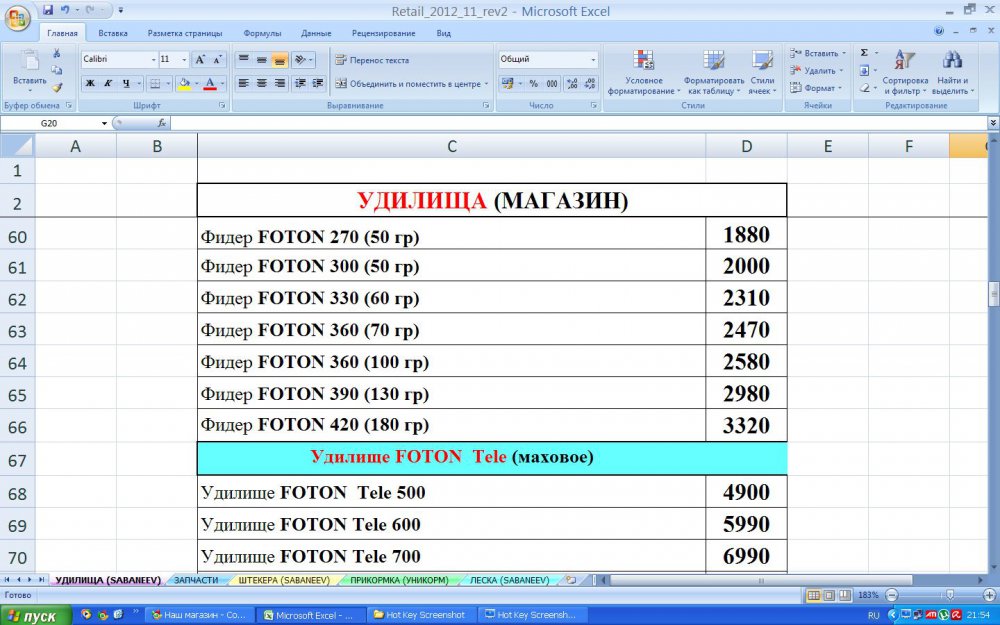Click AutoSum sigma icon
Image resolution: width=1000 pixels, height=625 pixels.
864,53
